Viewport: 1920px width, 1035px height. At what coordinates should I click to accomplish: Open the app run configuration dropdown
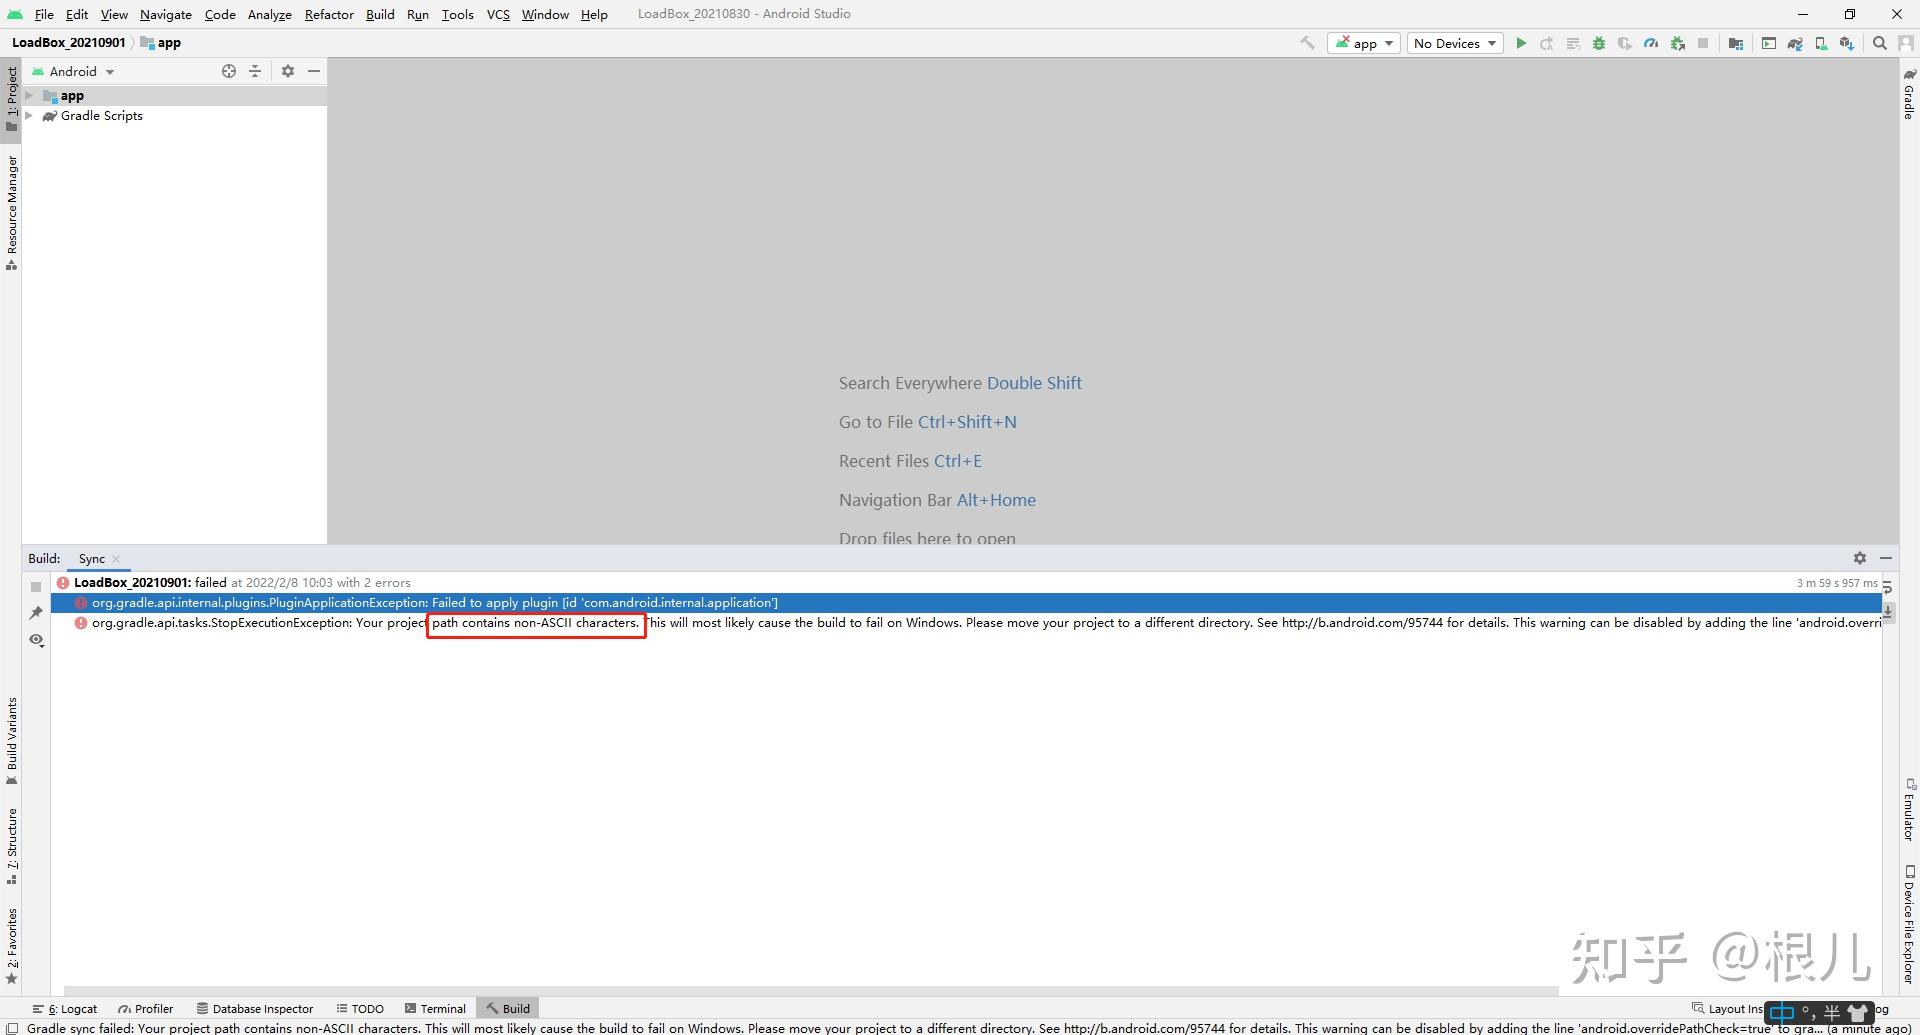coord(1363,43)
